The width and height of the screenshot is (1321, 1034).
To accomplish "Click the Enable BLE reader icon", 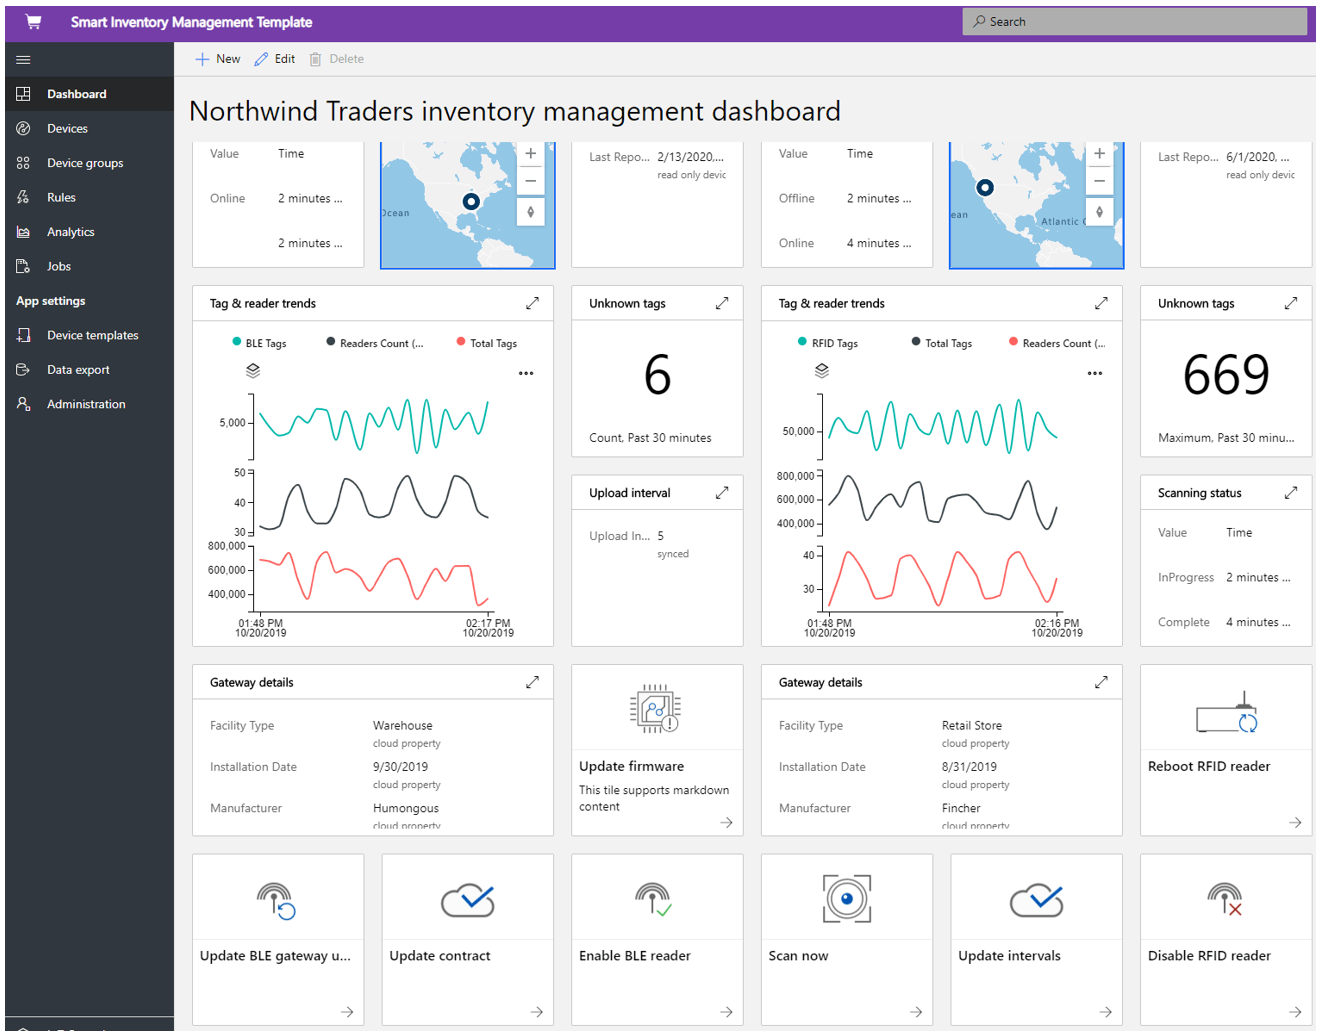I will click(x=654, y=900).
